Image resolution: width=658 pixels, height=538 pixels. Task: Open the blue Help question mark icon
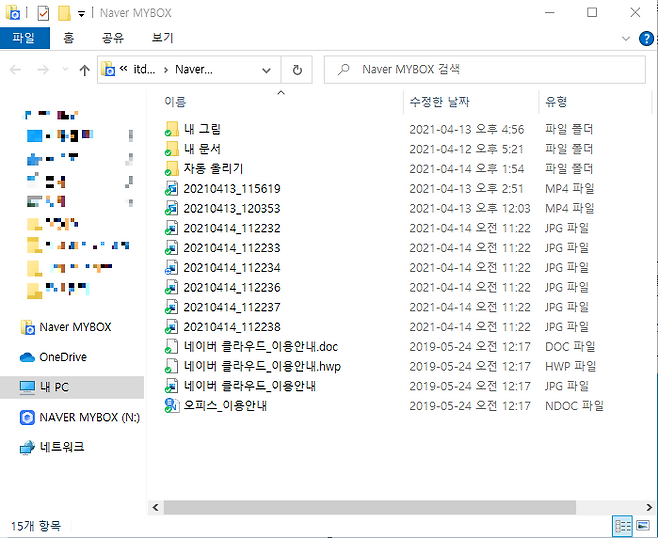click(x=646, y=39)
